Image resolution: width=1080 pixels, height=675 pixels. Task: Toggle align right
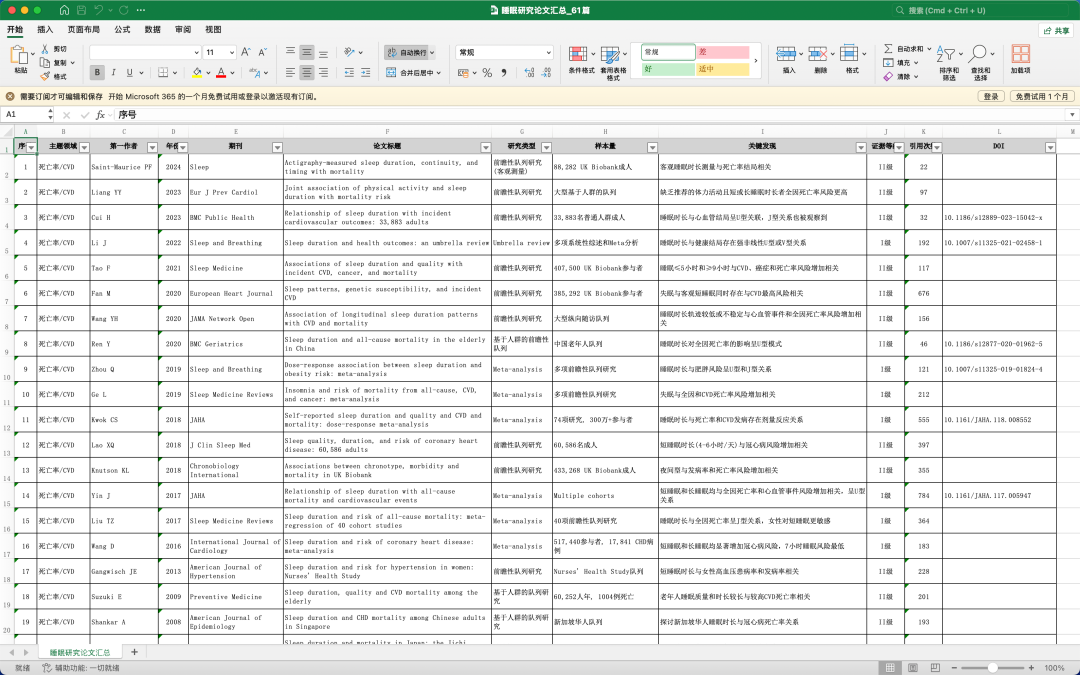(323, 72)
